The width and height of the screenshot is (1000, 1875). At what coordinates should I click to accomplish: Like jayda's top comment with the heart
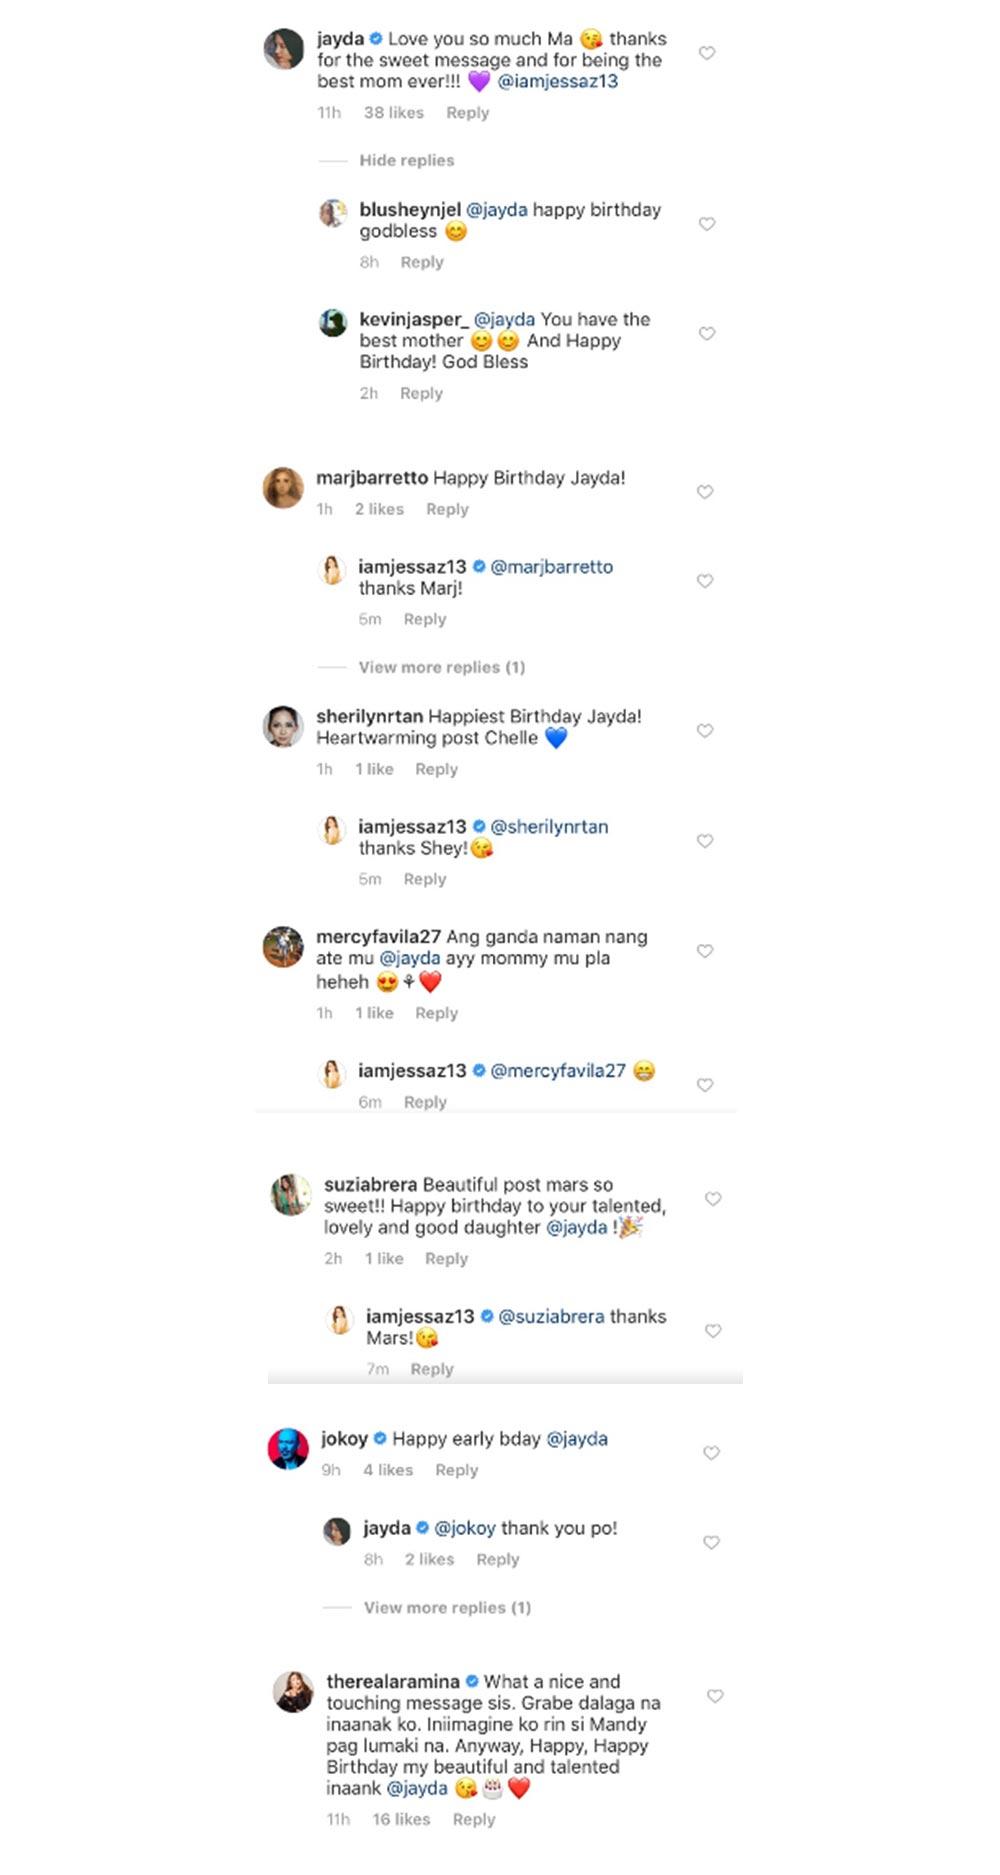[x=707, y=53]
